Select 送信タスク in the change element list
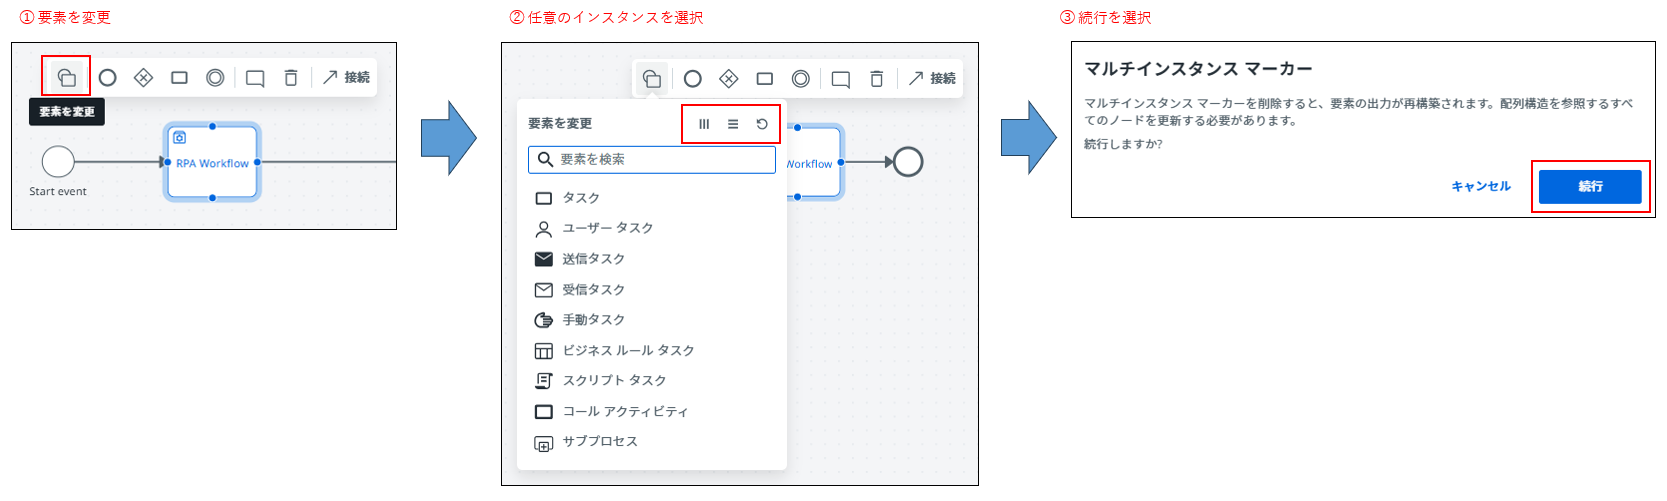The width and height of the screenshot is (1667, 501). point(593,259)
